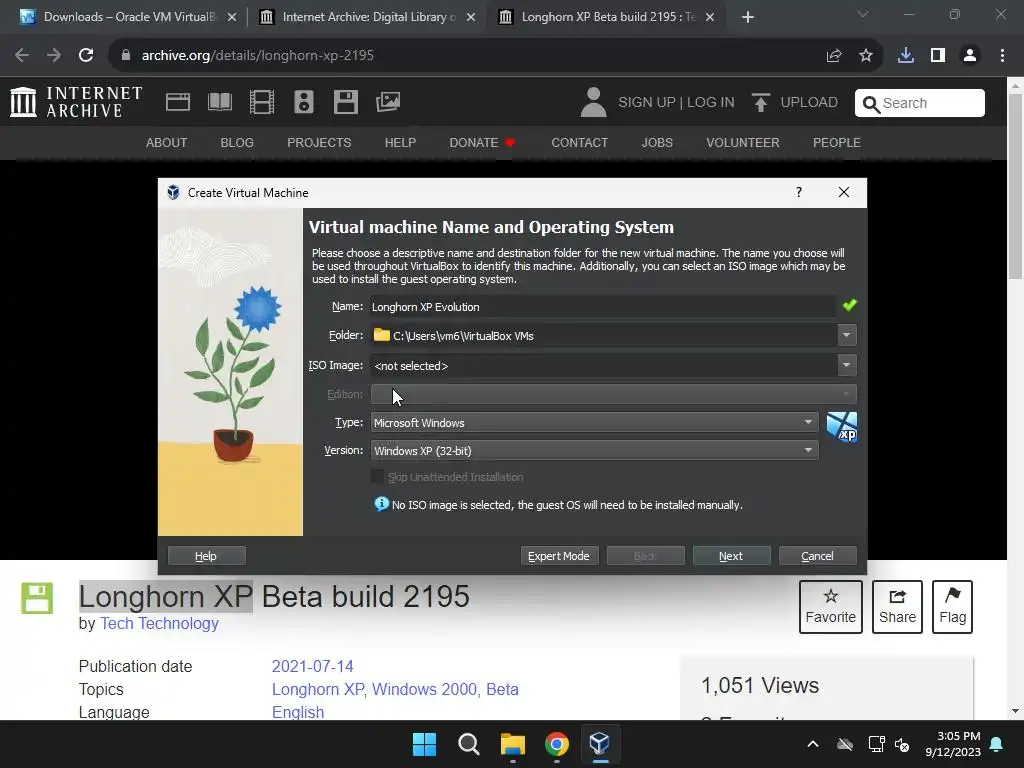Open the CONTACT nav item
1024x768 pixels.
579,142
